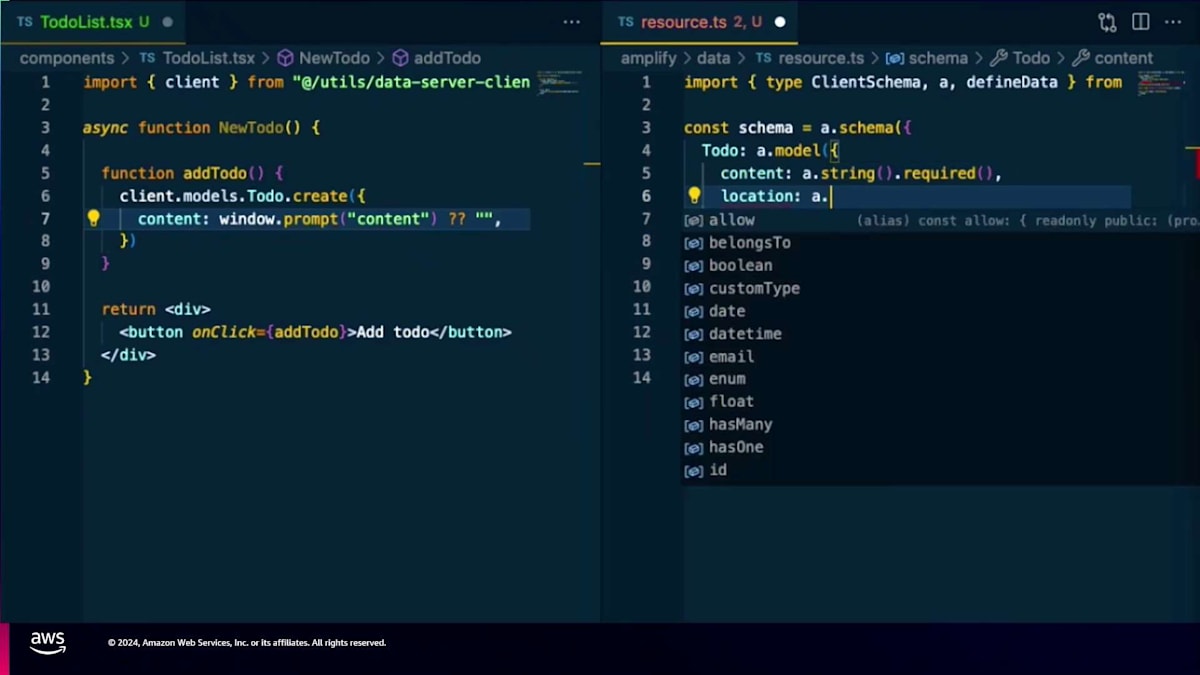Screen dimensions: 1200x675
Task: Click the left editor minimap
Action: pos(560,83)
